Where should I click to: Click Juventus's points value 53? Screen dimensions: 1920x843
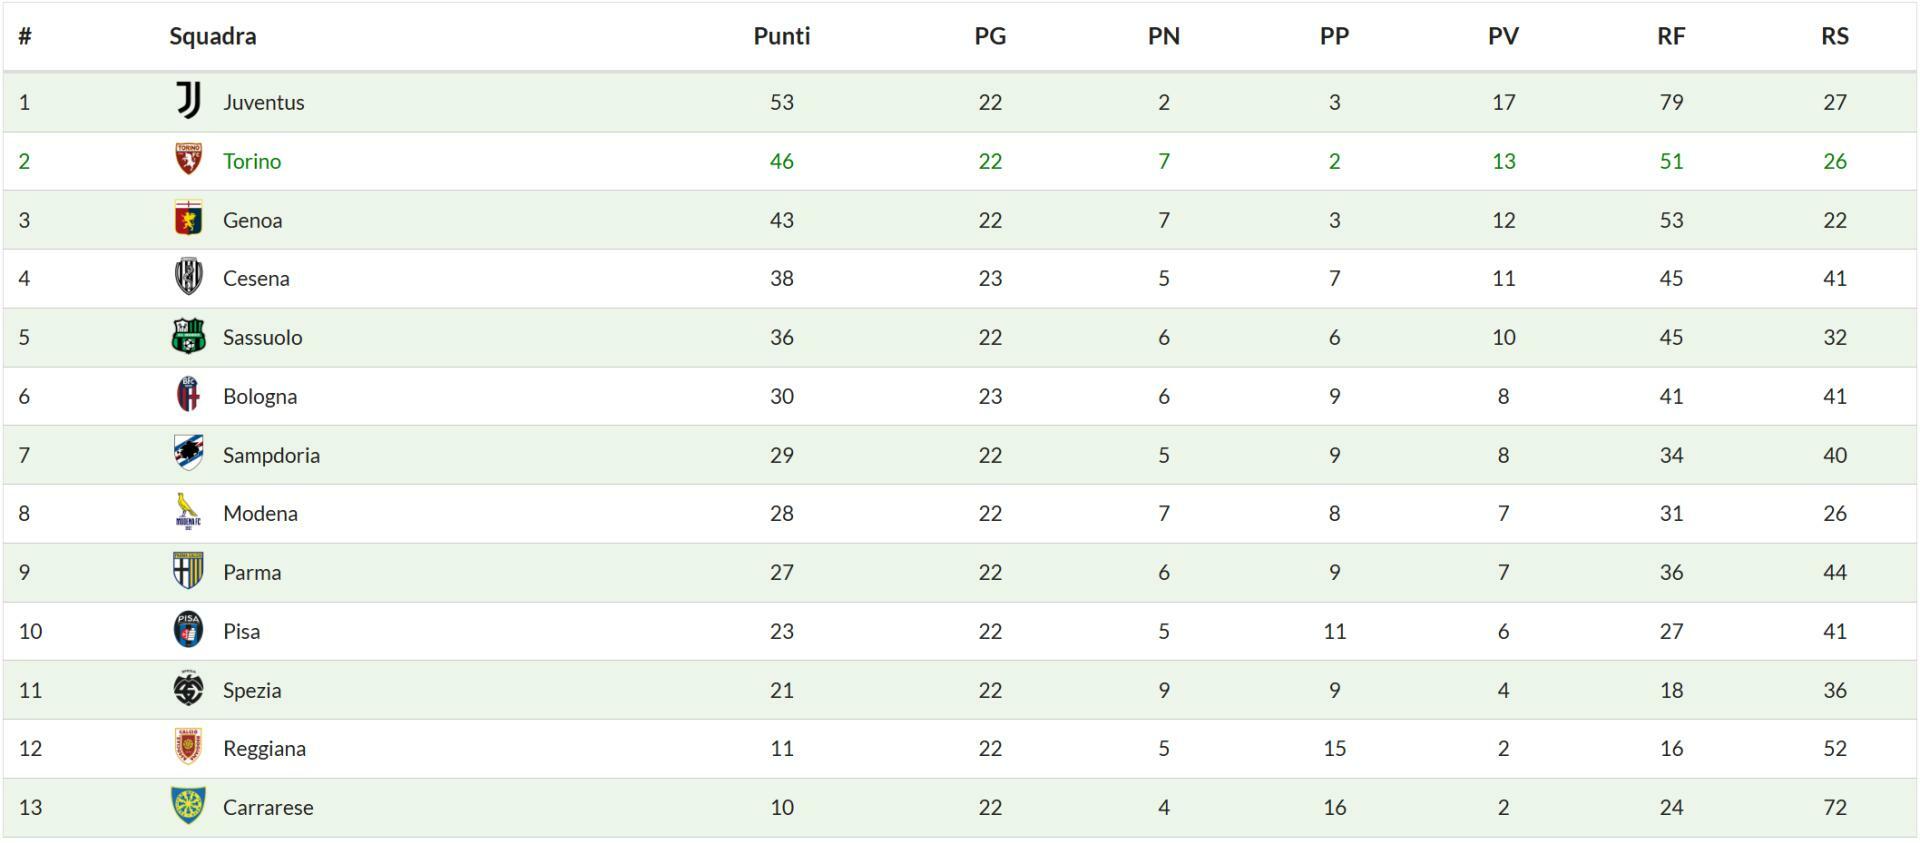781,102
